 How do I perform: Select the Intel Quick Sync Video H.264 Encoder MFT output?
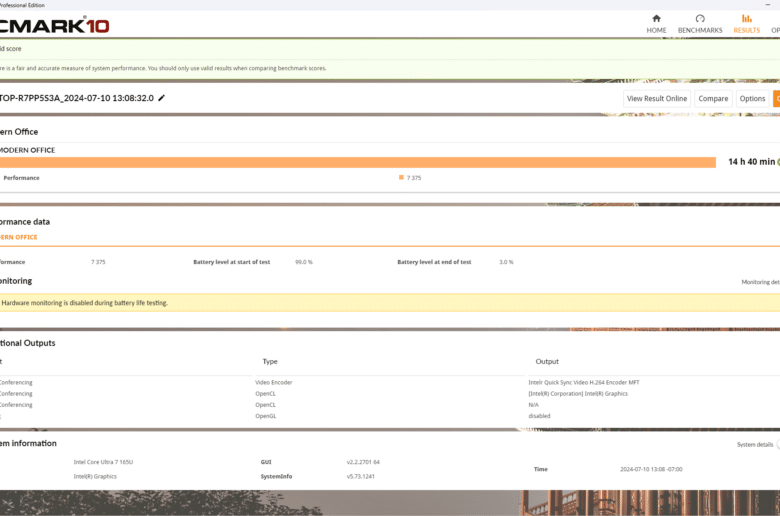click(584, 383)
